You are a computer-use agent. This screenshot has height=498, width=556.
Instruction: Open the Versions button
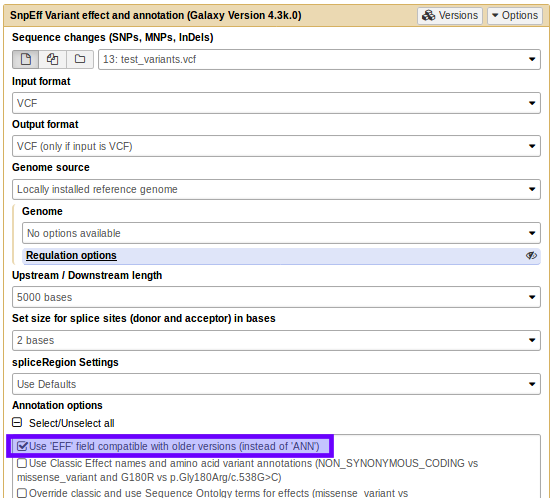pyautogui.click(x=450, y=16)
